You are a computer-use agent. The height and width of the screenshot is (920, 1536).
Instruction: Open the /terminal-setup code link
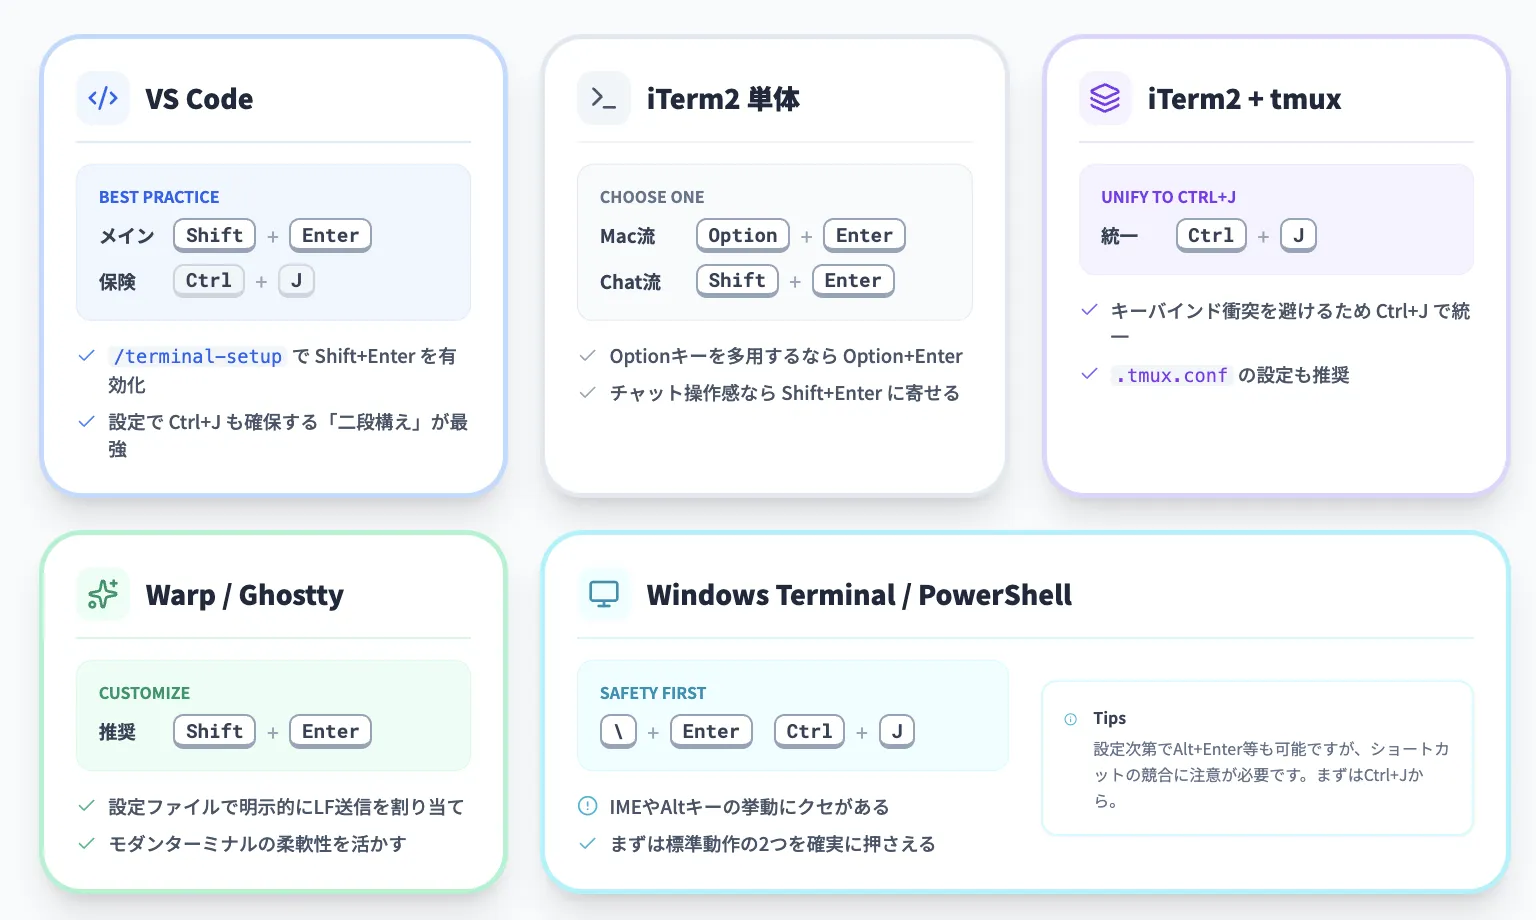tap(196, 356)
